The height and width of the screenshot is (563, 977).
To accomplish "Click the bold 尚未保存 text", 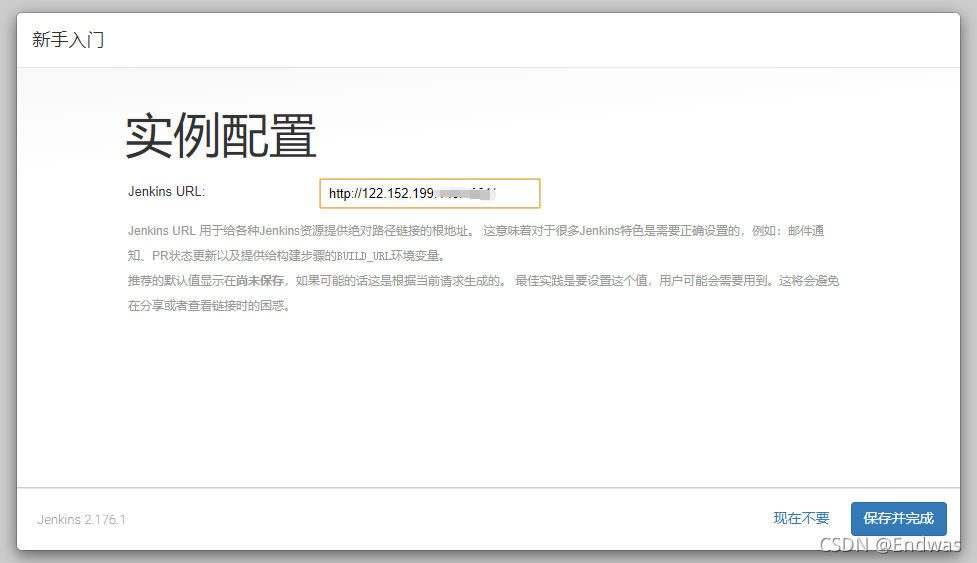I will point(260,281).
